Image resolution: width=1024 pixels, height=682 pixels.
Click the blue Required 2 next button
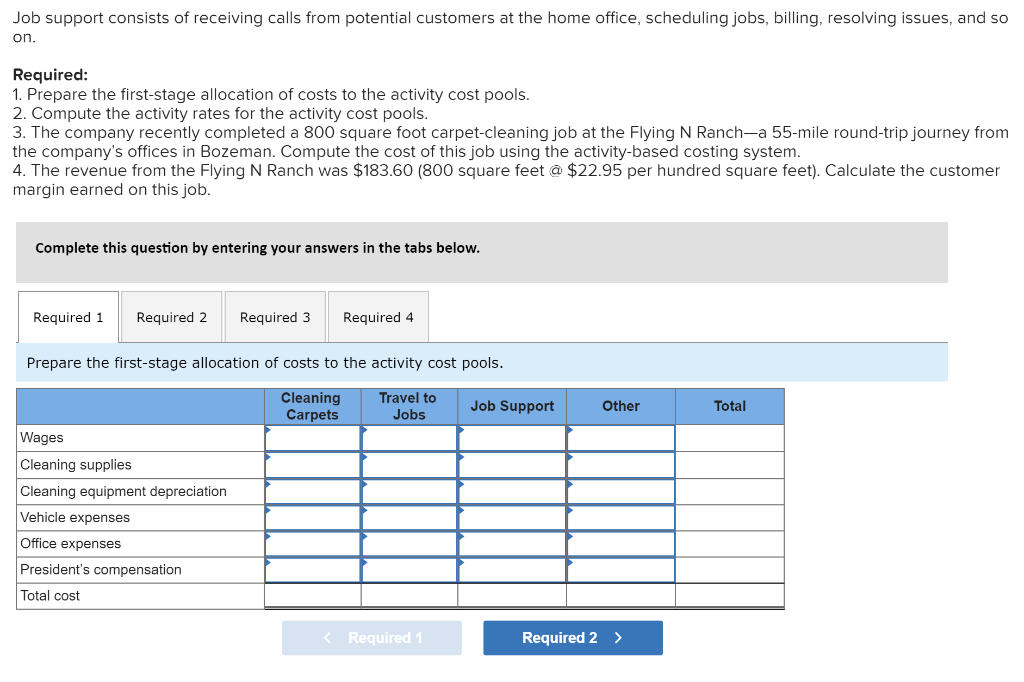coord(573,638)
